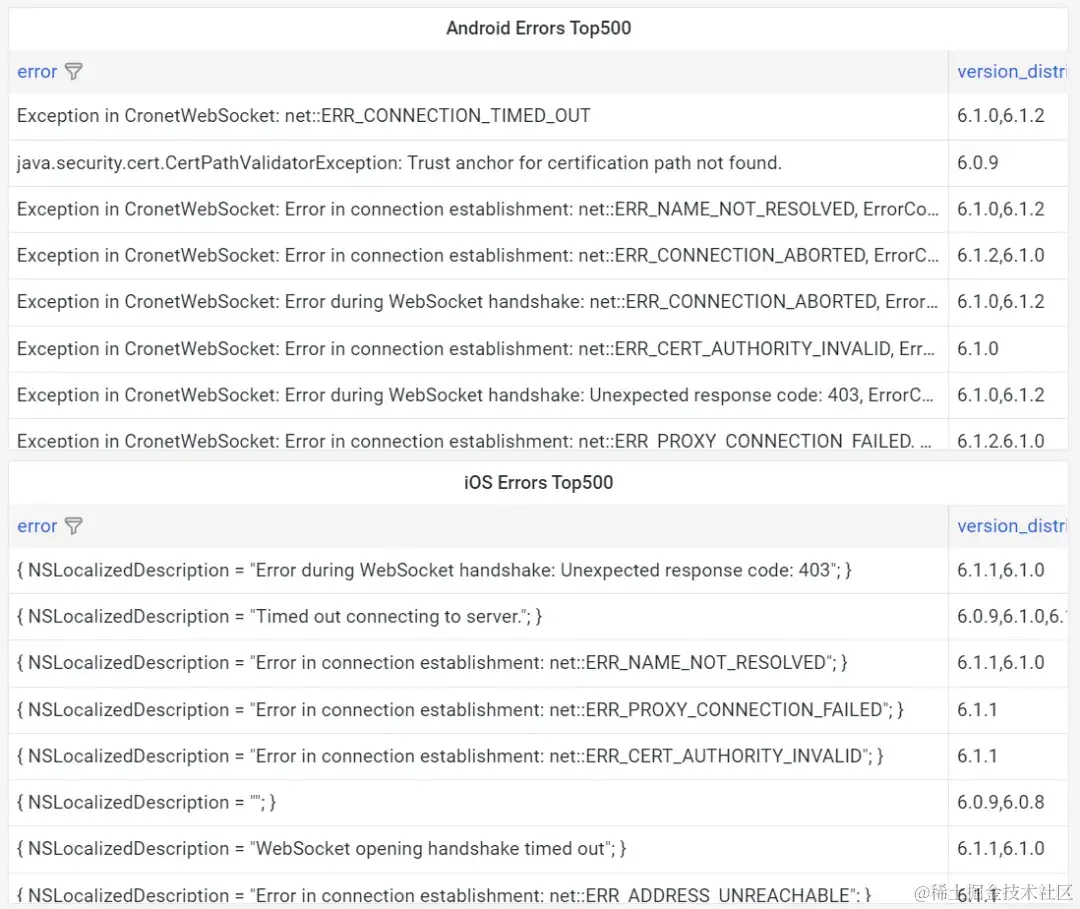Sort Android table by error column header
Screen dimensions: 1080x909
[37, 72]
